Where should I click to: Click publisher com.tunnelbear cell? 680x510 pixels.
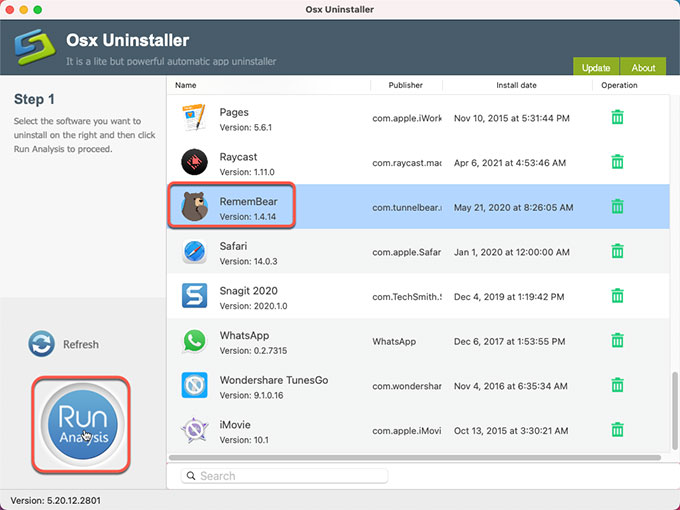pyautogui.click(x=407, y=208)
